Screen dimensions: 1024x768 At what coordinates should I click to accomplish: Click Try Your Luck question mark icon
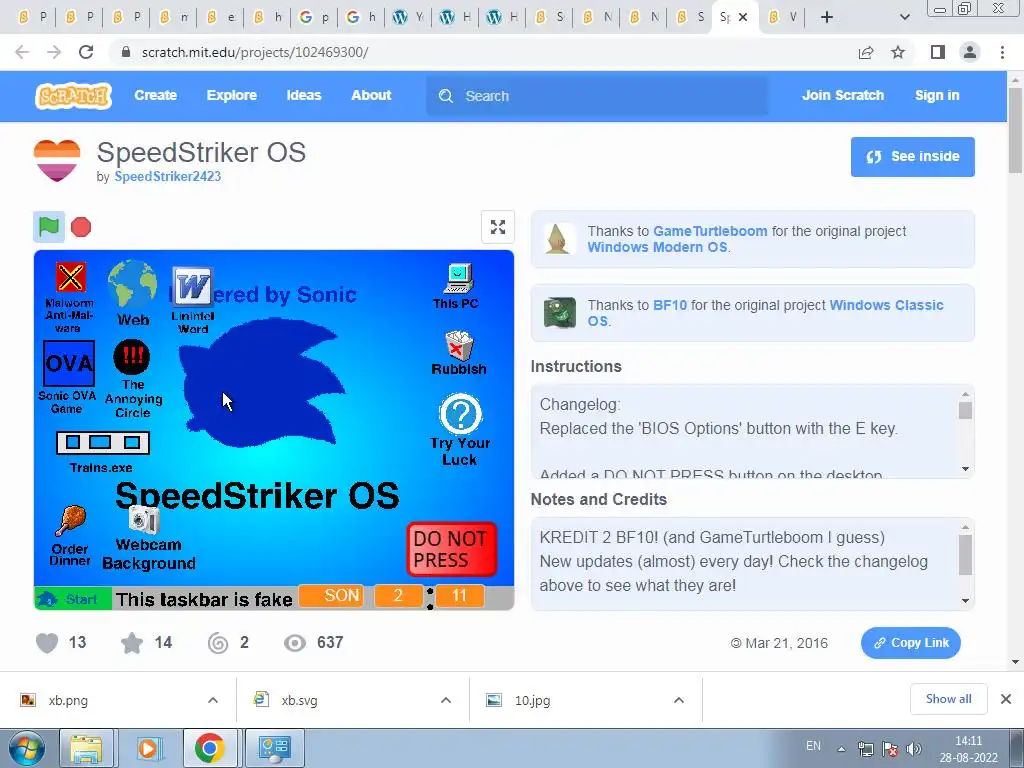tap(460, 430)
